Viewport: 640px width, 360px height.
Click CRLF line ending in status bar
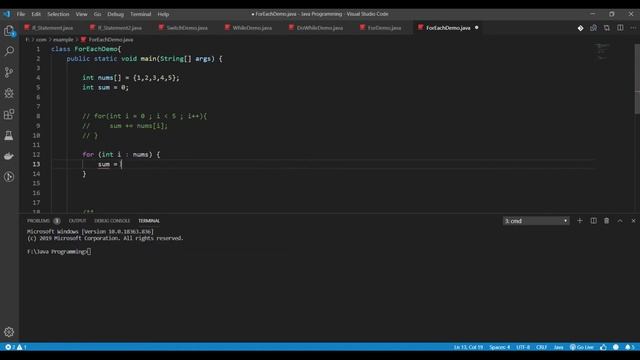click(542, 347)
